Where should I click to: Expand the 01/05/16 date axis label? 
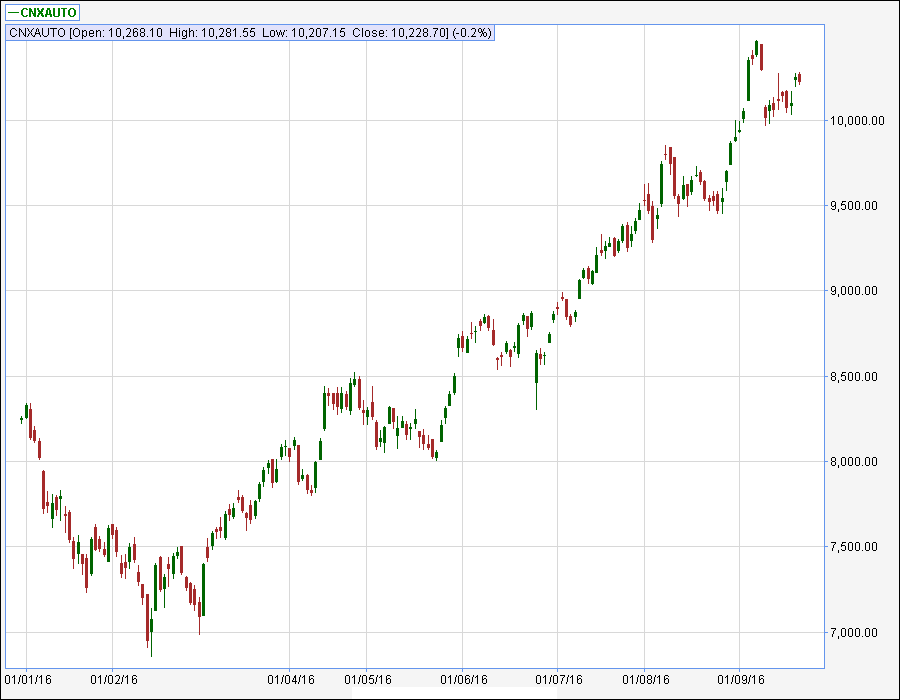[368, 677]
